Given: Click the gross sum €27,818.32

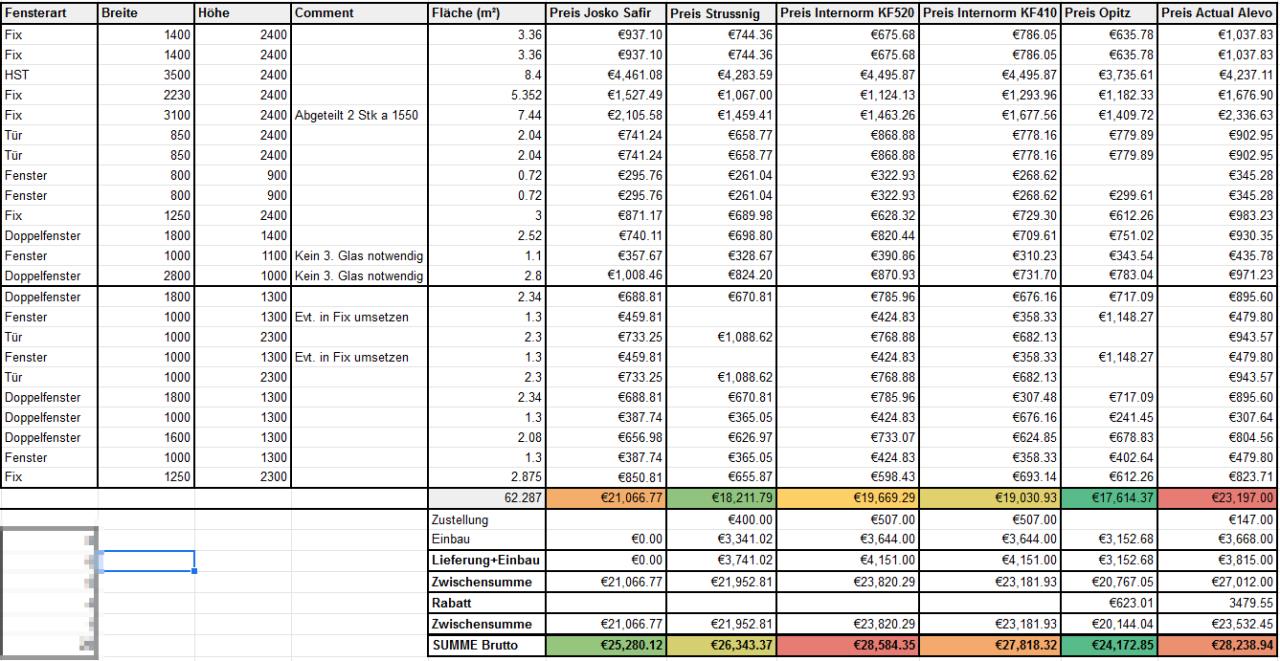Looking at the screenshot, I should click(990, 645).
